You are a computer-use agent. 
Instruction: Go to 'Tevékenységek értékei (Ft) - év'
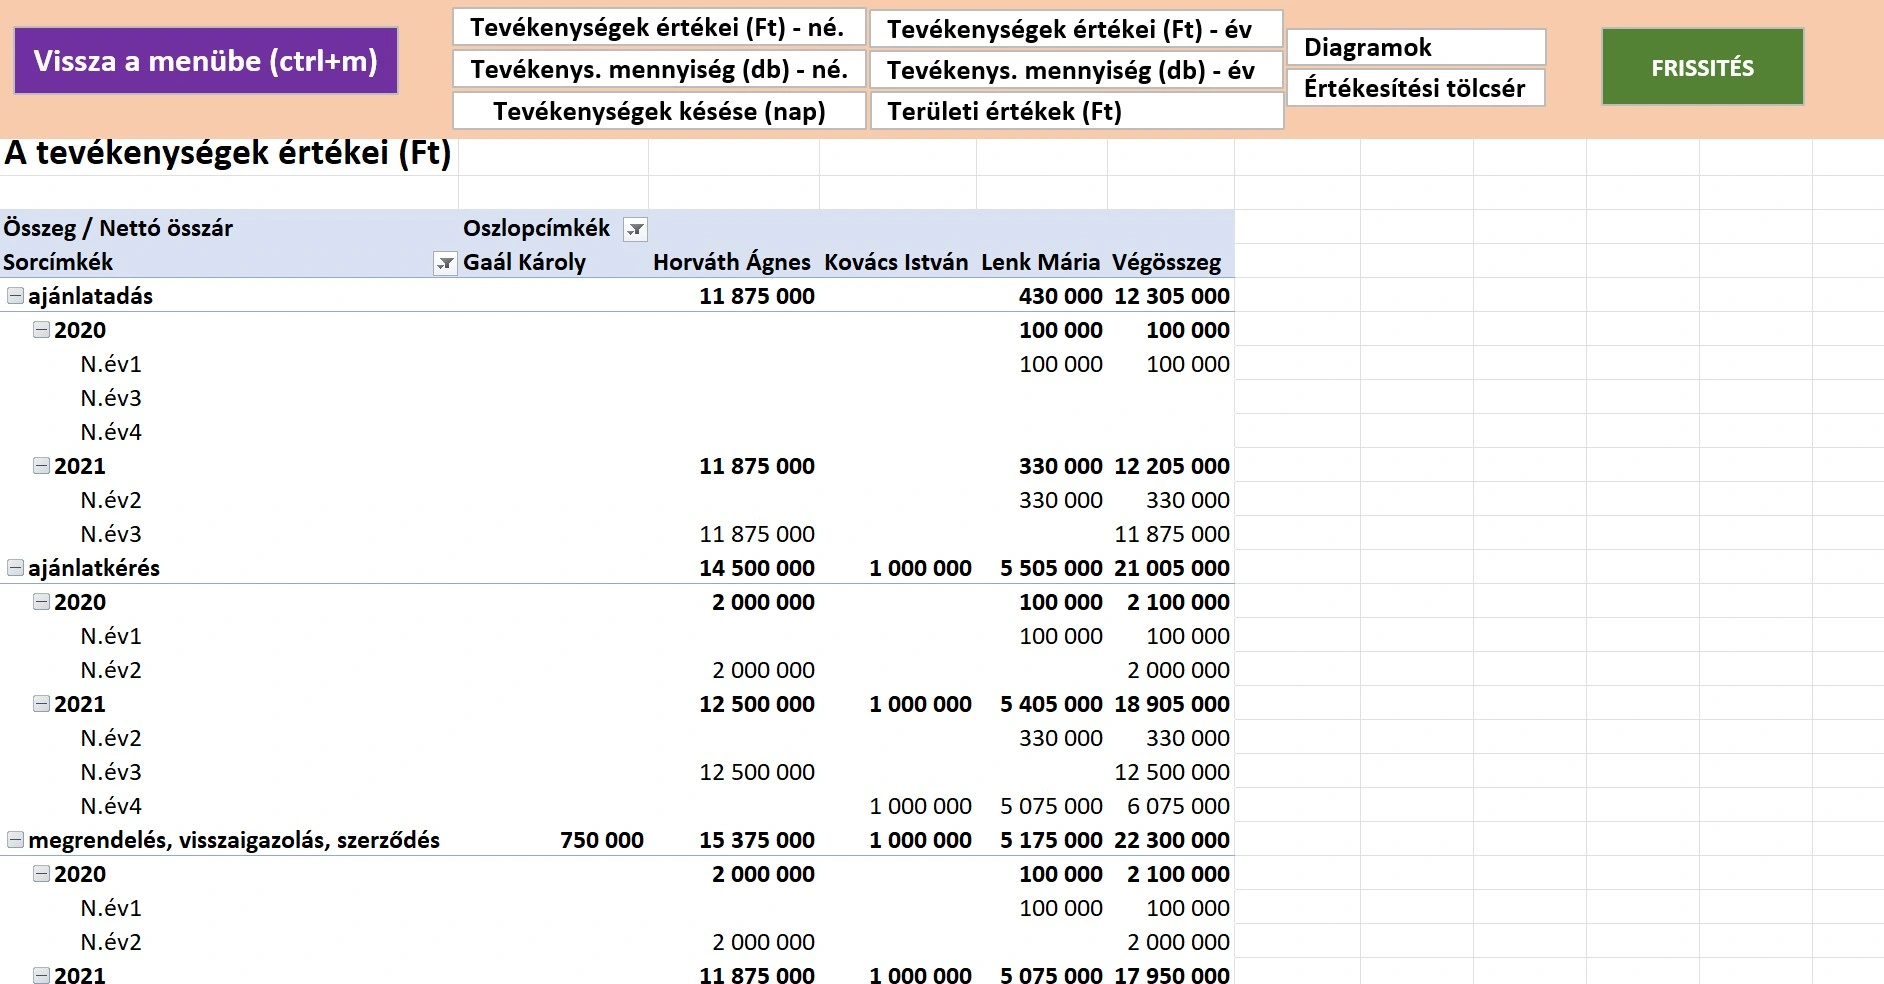(x=1075, y=29)
